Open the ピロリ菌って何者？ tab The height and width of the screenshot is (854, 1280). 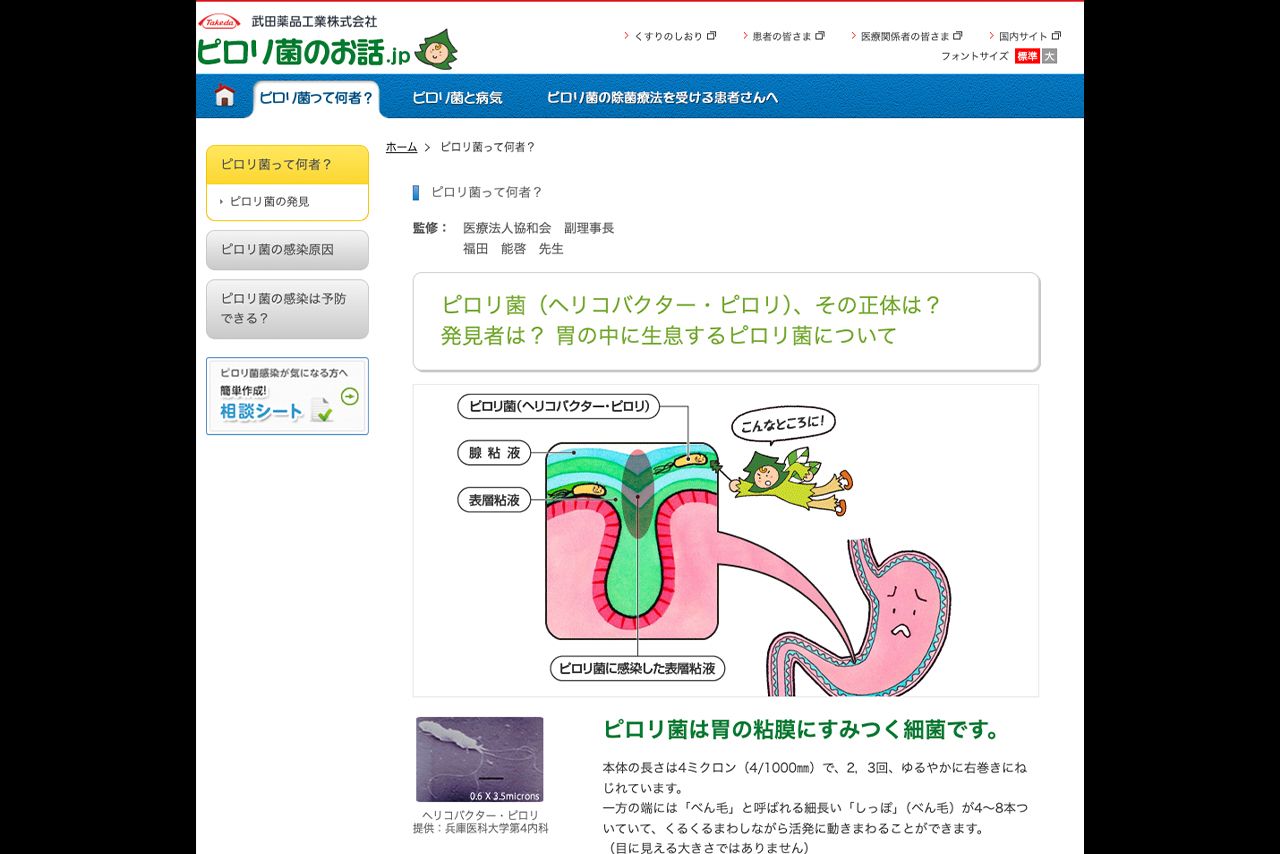(316, 98)
